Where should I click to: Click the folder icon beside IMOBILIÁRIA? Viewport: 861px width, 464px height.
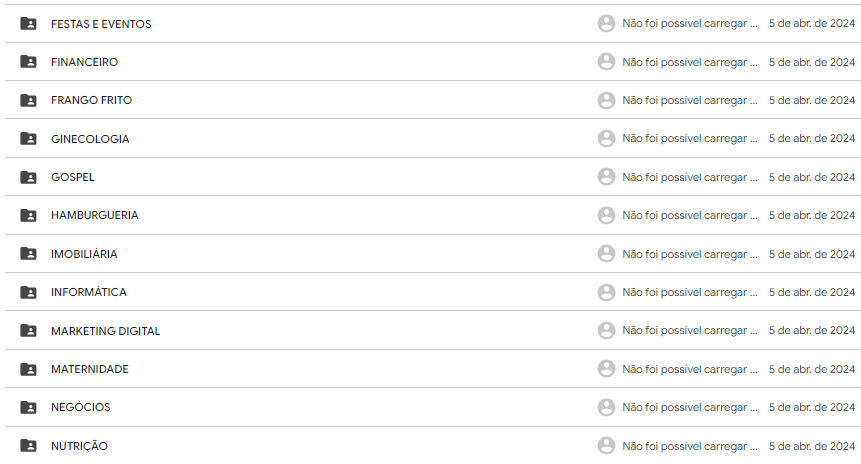(28, 254)
